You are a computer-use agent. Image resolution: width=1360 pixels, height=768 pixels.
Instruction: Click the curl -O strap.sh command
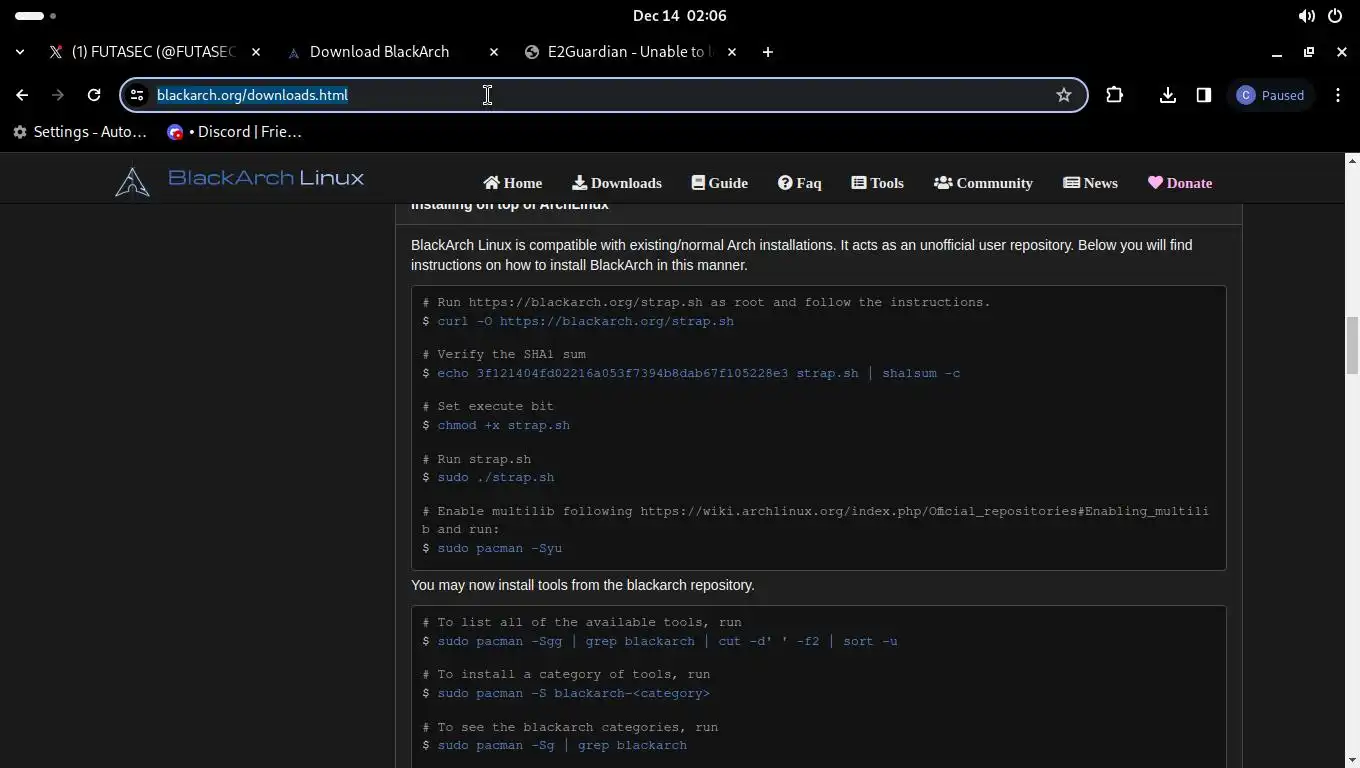585,321
